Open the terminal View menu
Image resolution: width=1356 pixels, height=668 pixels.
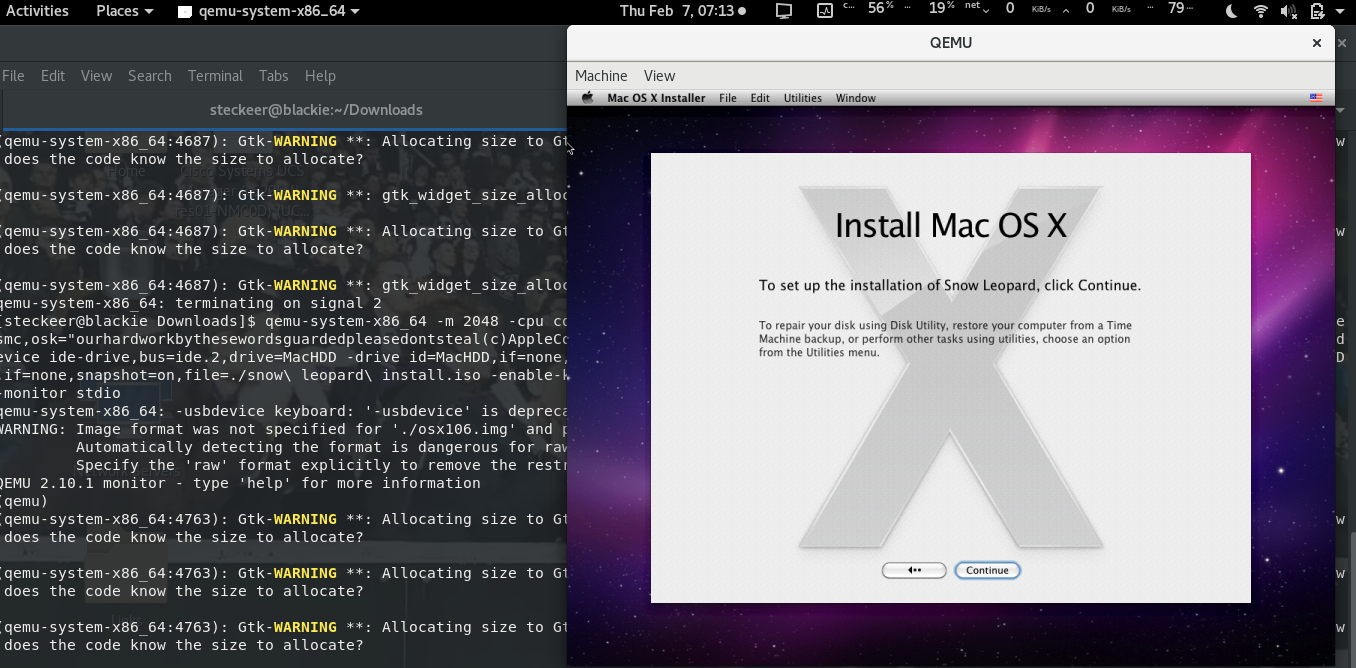96,76
